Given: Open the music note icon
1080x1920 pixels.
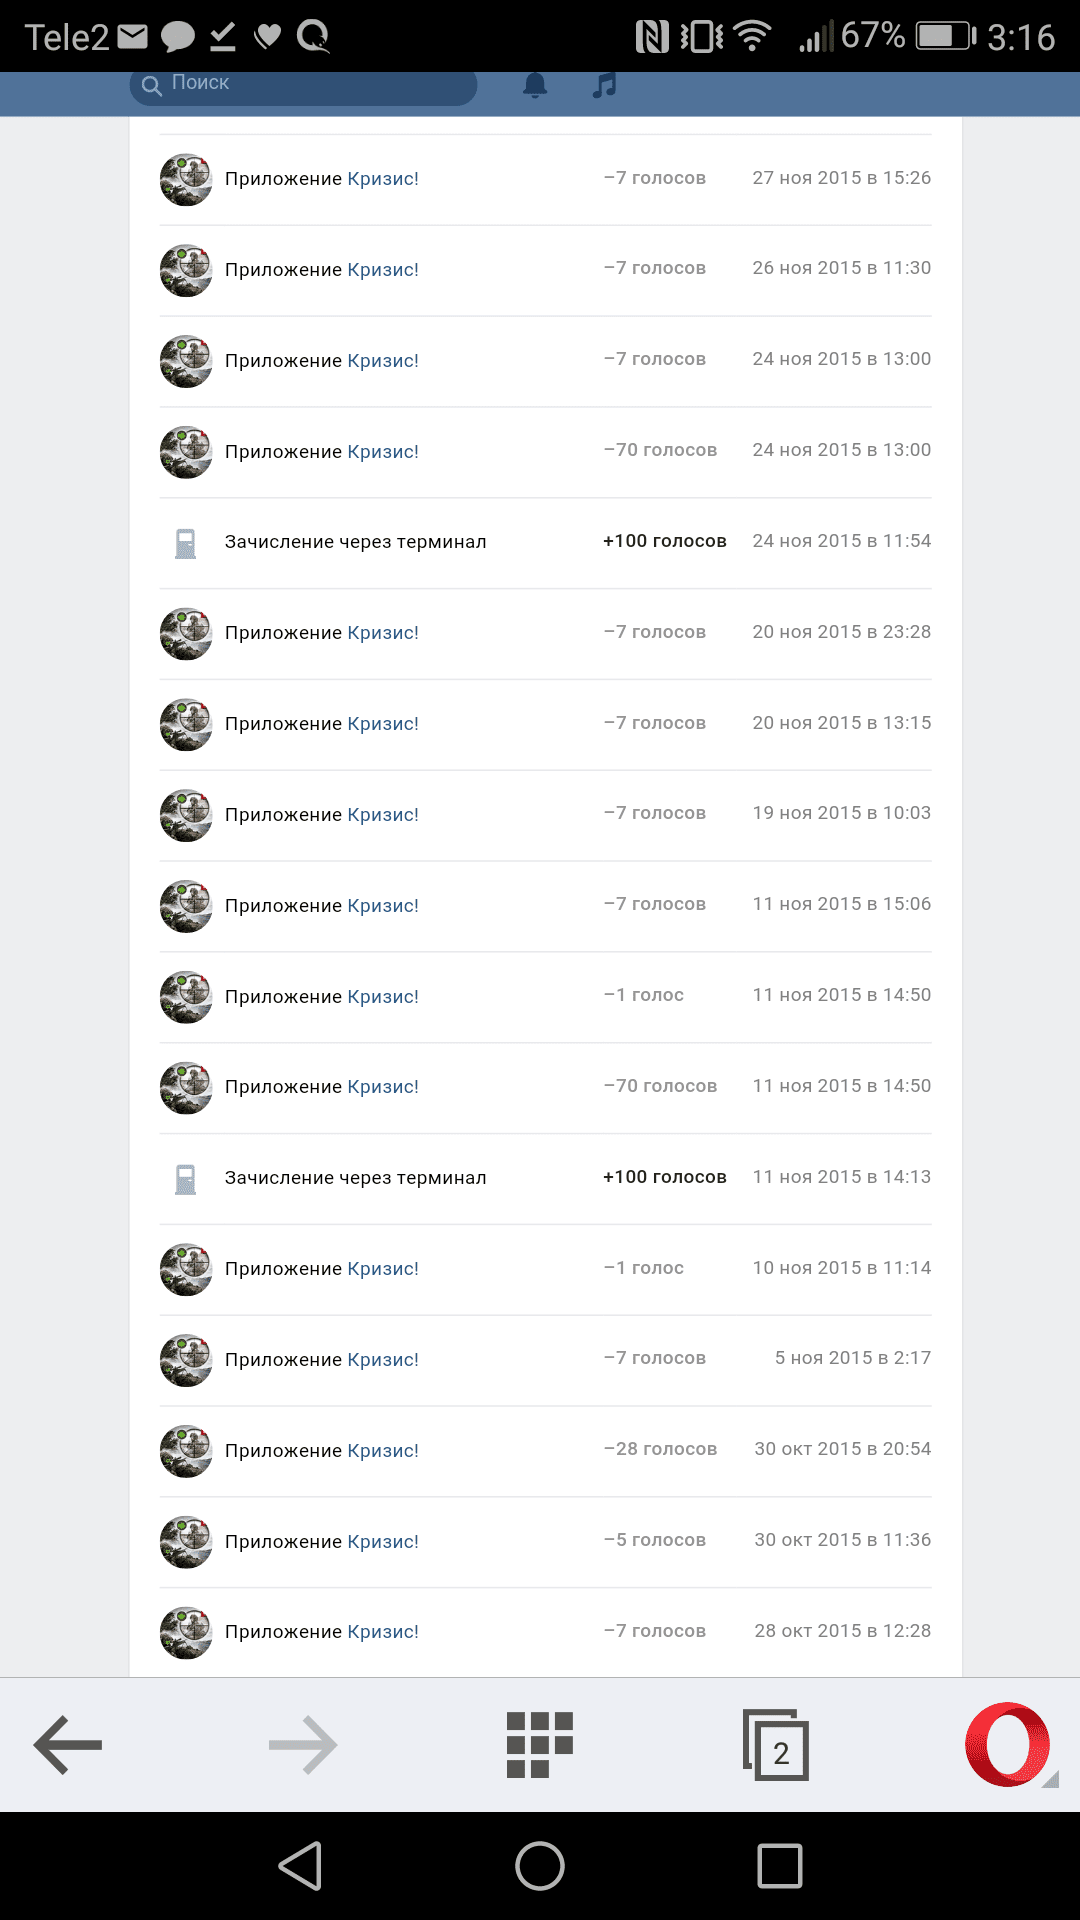Looking at the screenshot, I should pos(604,85).
